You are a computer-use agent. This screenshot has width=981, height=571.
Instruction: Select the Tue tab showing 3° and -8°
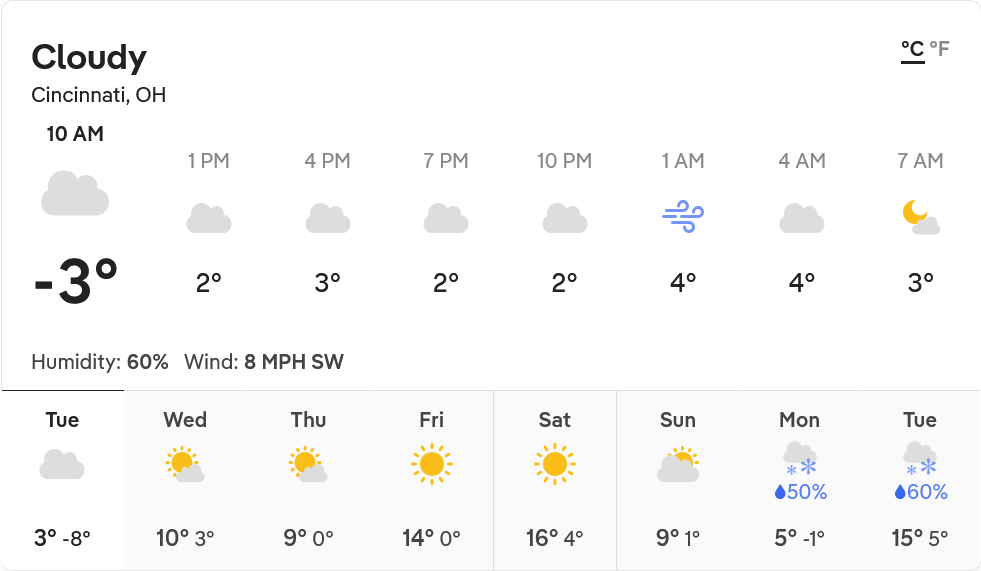tap(62, 480)
